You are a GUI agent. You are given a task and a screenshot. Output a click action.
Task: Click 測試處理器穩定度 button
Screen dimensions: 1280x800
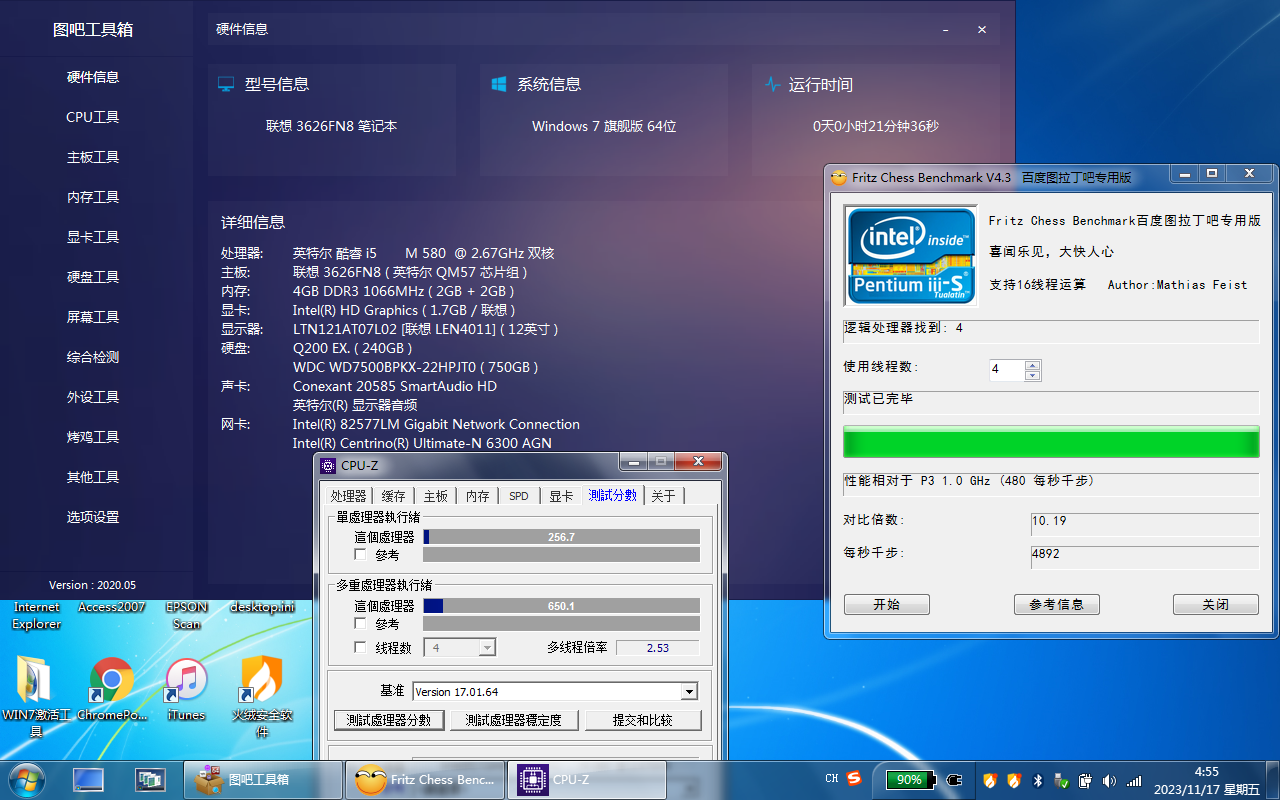[x=514, y=720]
